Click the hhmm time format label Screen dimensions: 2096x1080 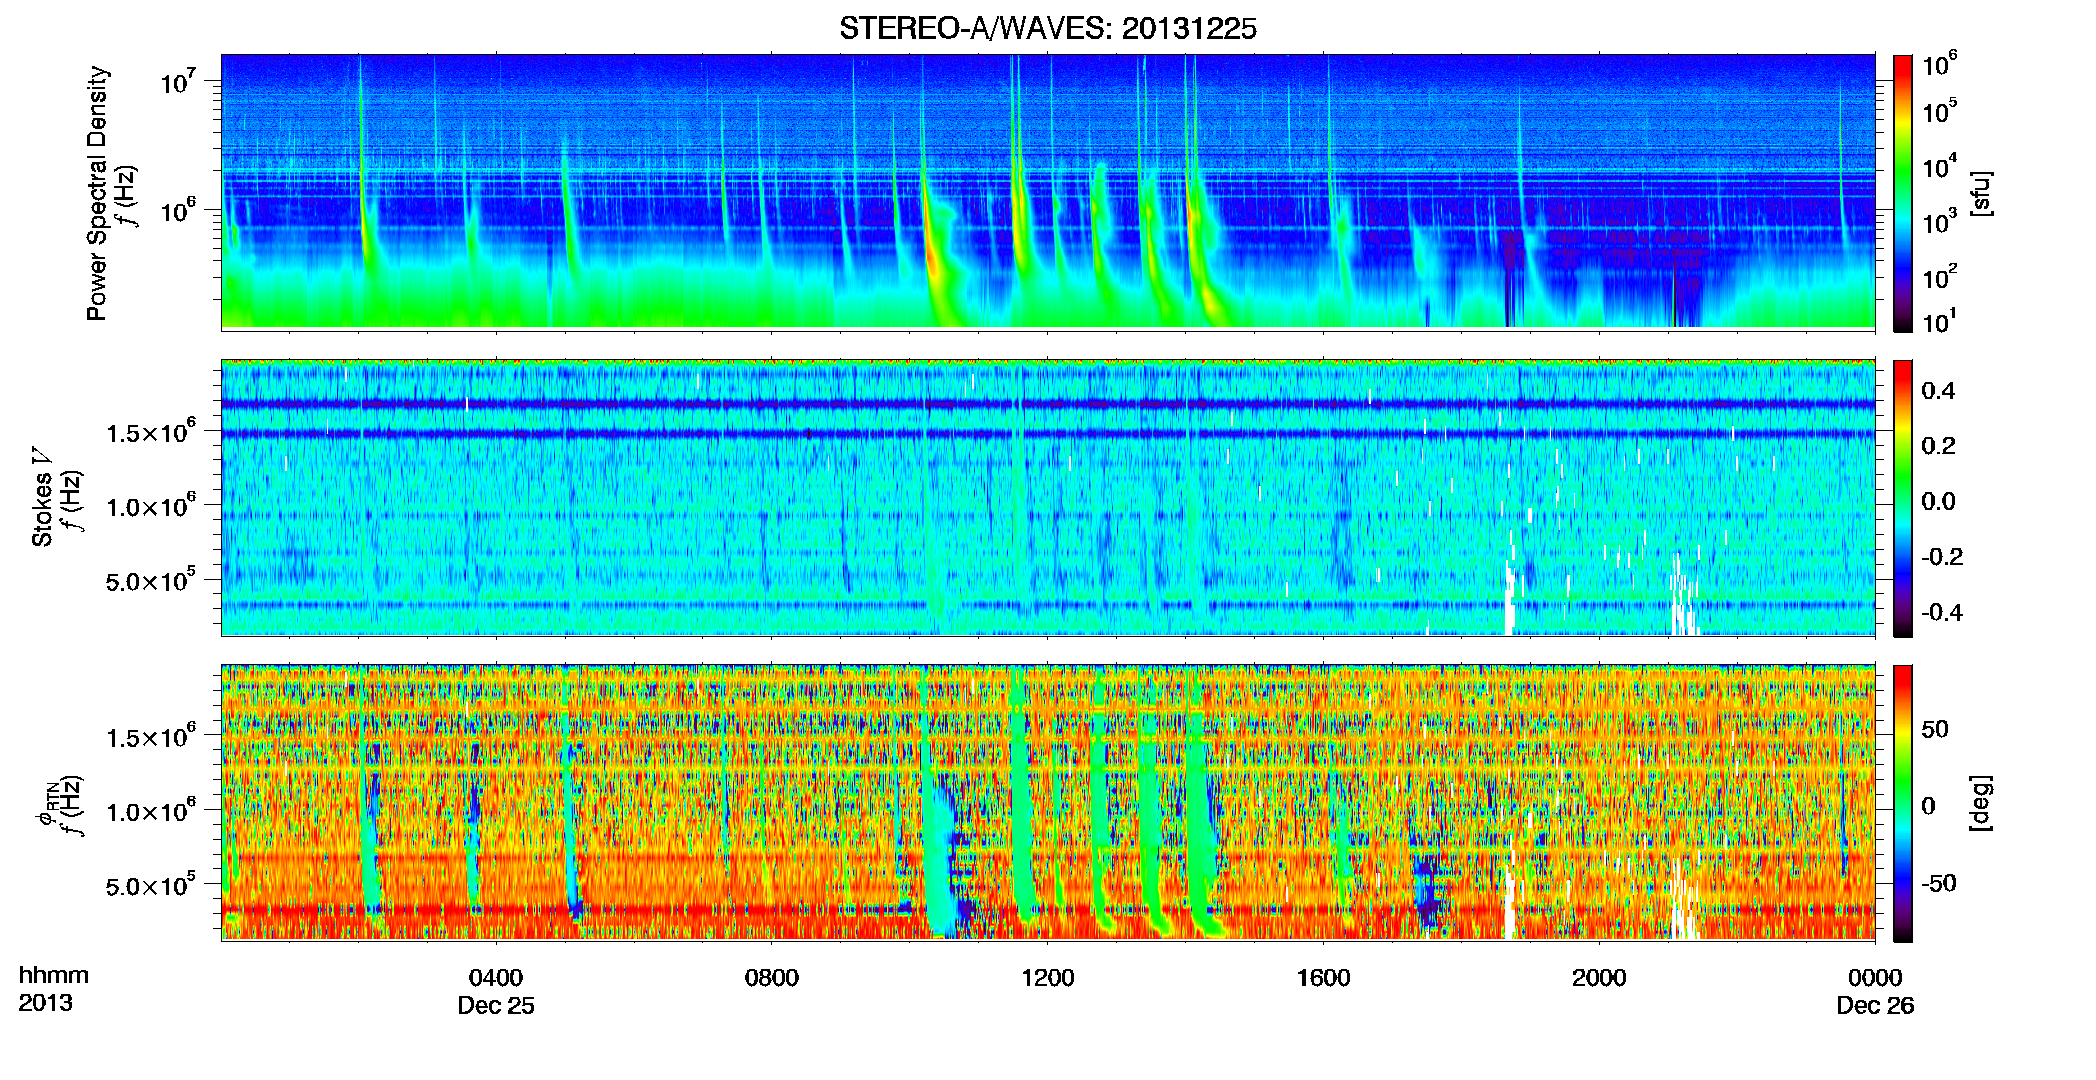pyautogui.click(x=54, y=976)
